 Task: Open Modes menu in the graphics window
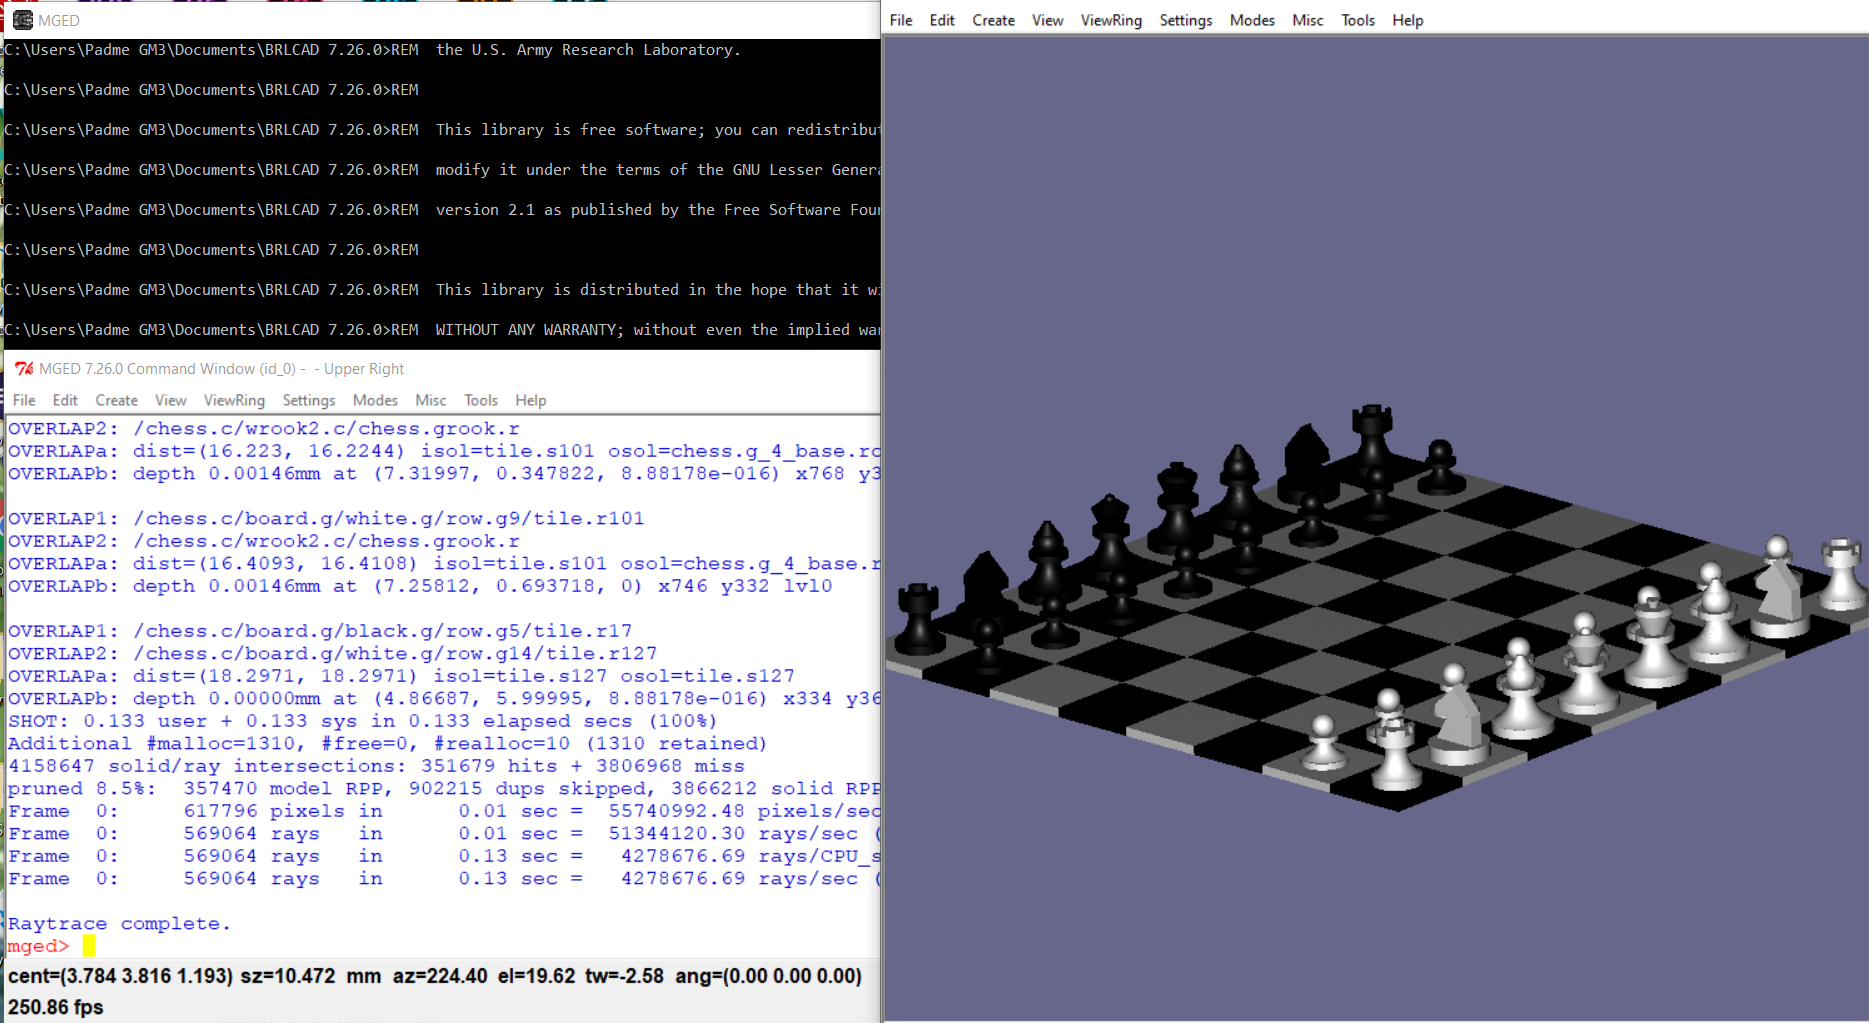tap(1252, 20)
